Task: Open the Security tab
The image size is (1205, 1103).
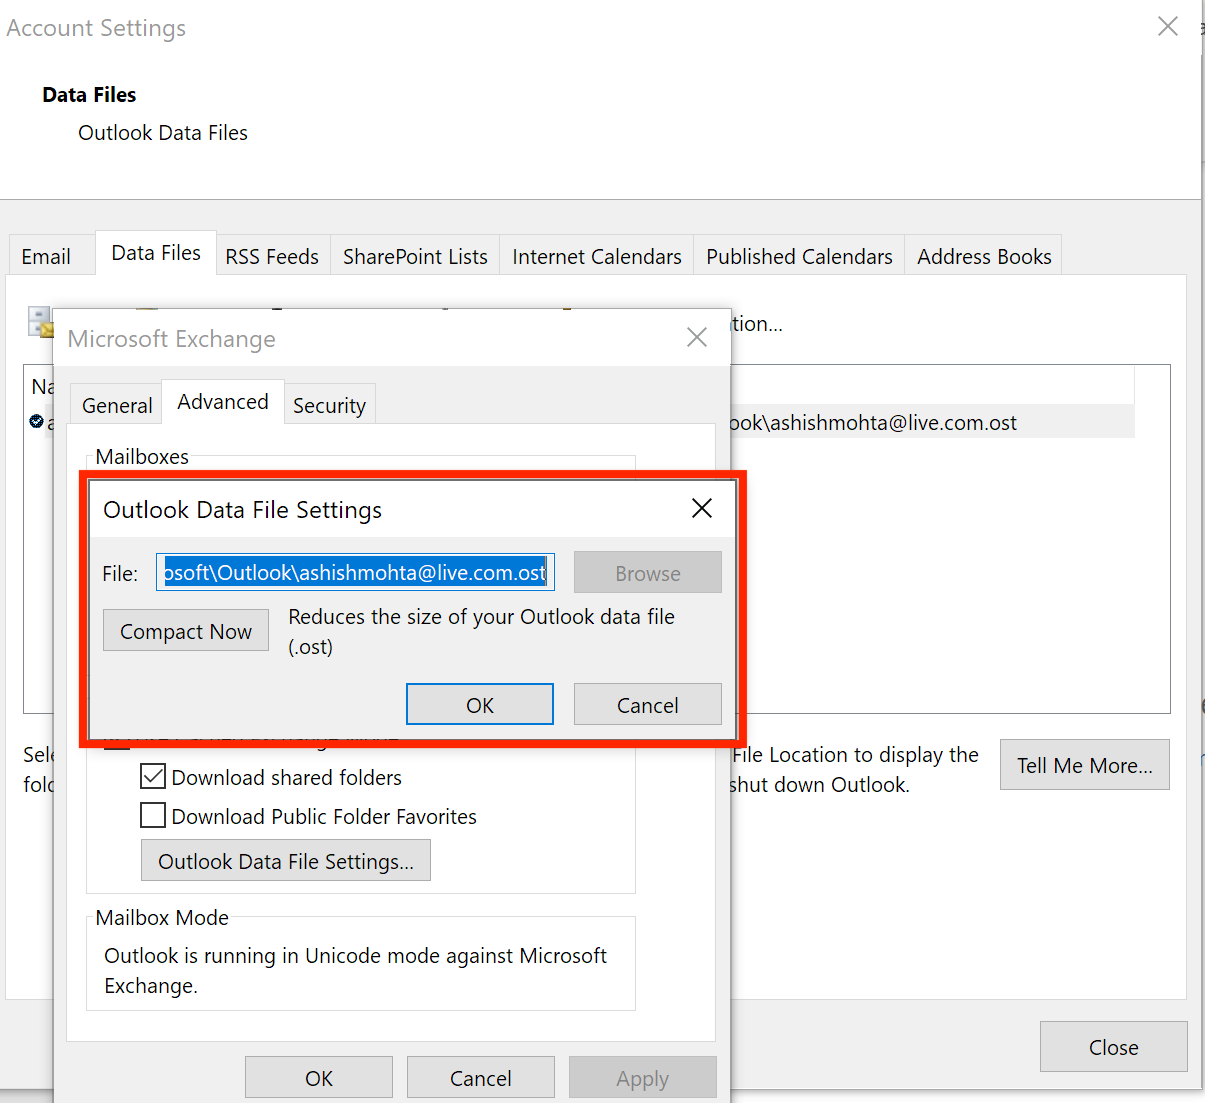Action: click(x=329, y=405)
